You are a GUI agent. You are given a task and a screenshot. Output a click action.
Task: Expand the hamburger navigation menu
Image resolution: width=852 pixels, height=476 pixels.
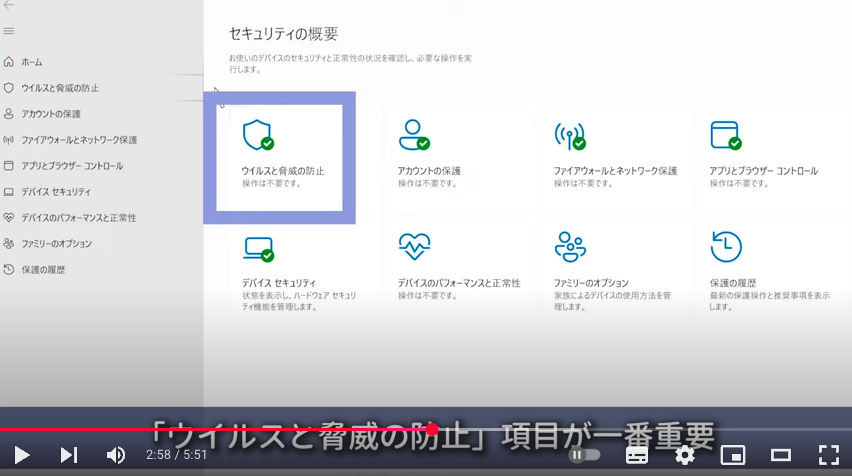9,31
